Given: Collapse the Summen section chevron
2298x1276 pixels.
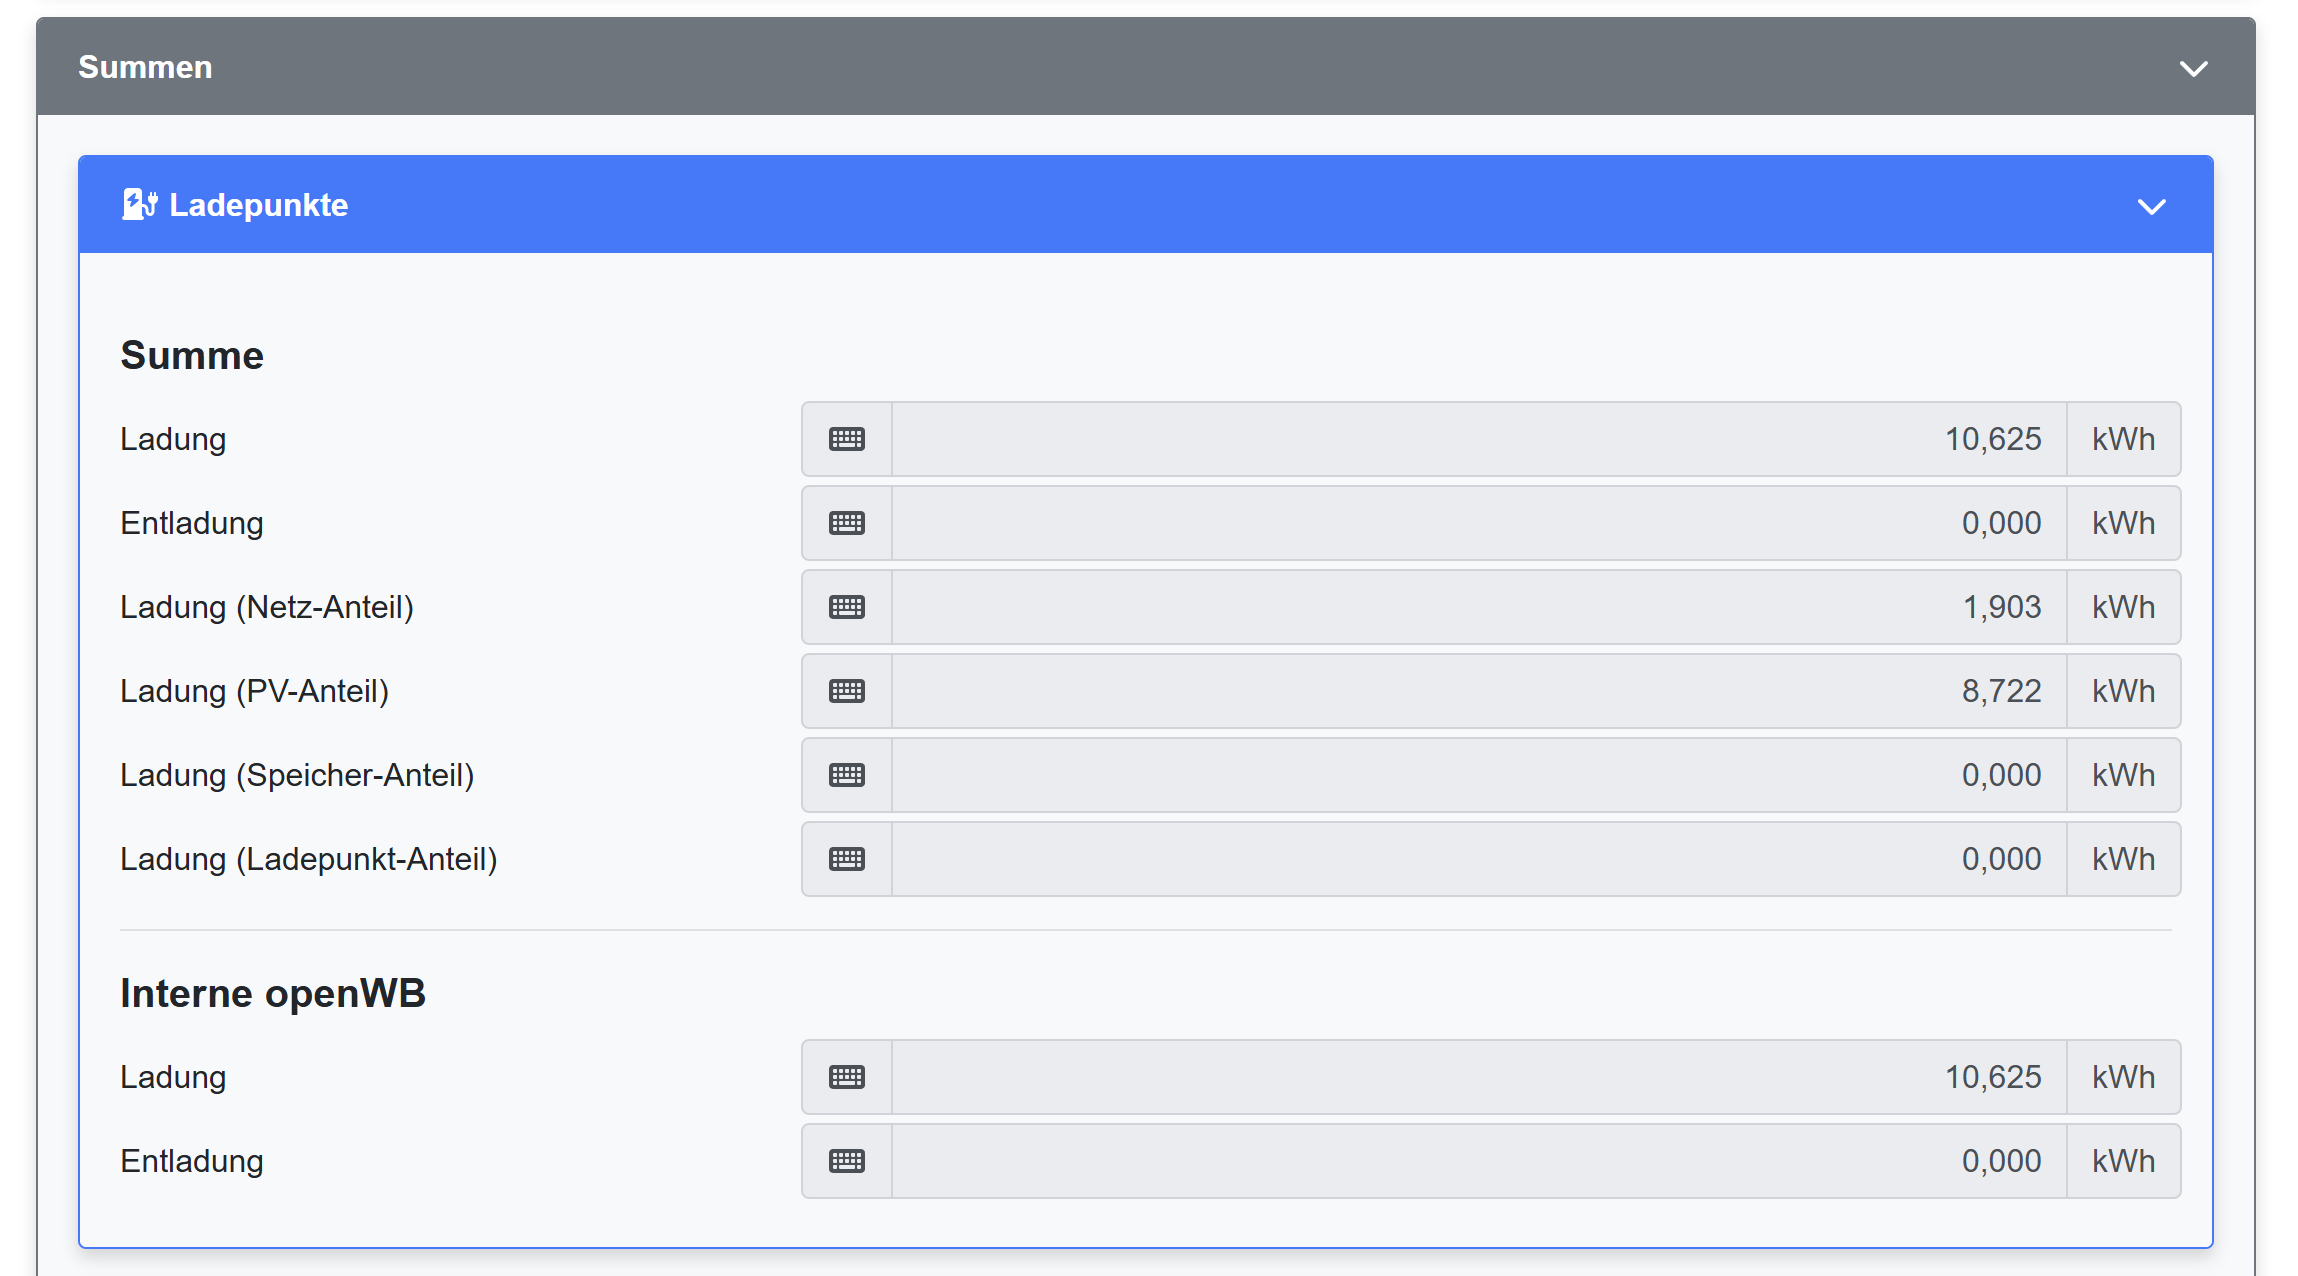Looking at the screenshot, I should coord(2193,68).
